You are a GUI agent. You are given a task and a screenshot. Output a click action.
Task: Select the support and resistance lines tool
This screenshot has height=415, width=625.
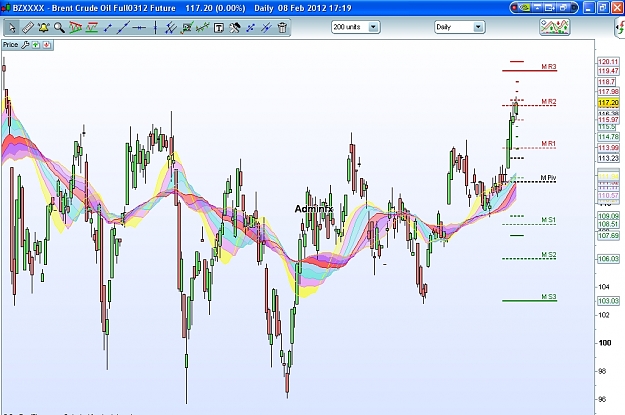[91, 28]
